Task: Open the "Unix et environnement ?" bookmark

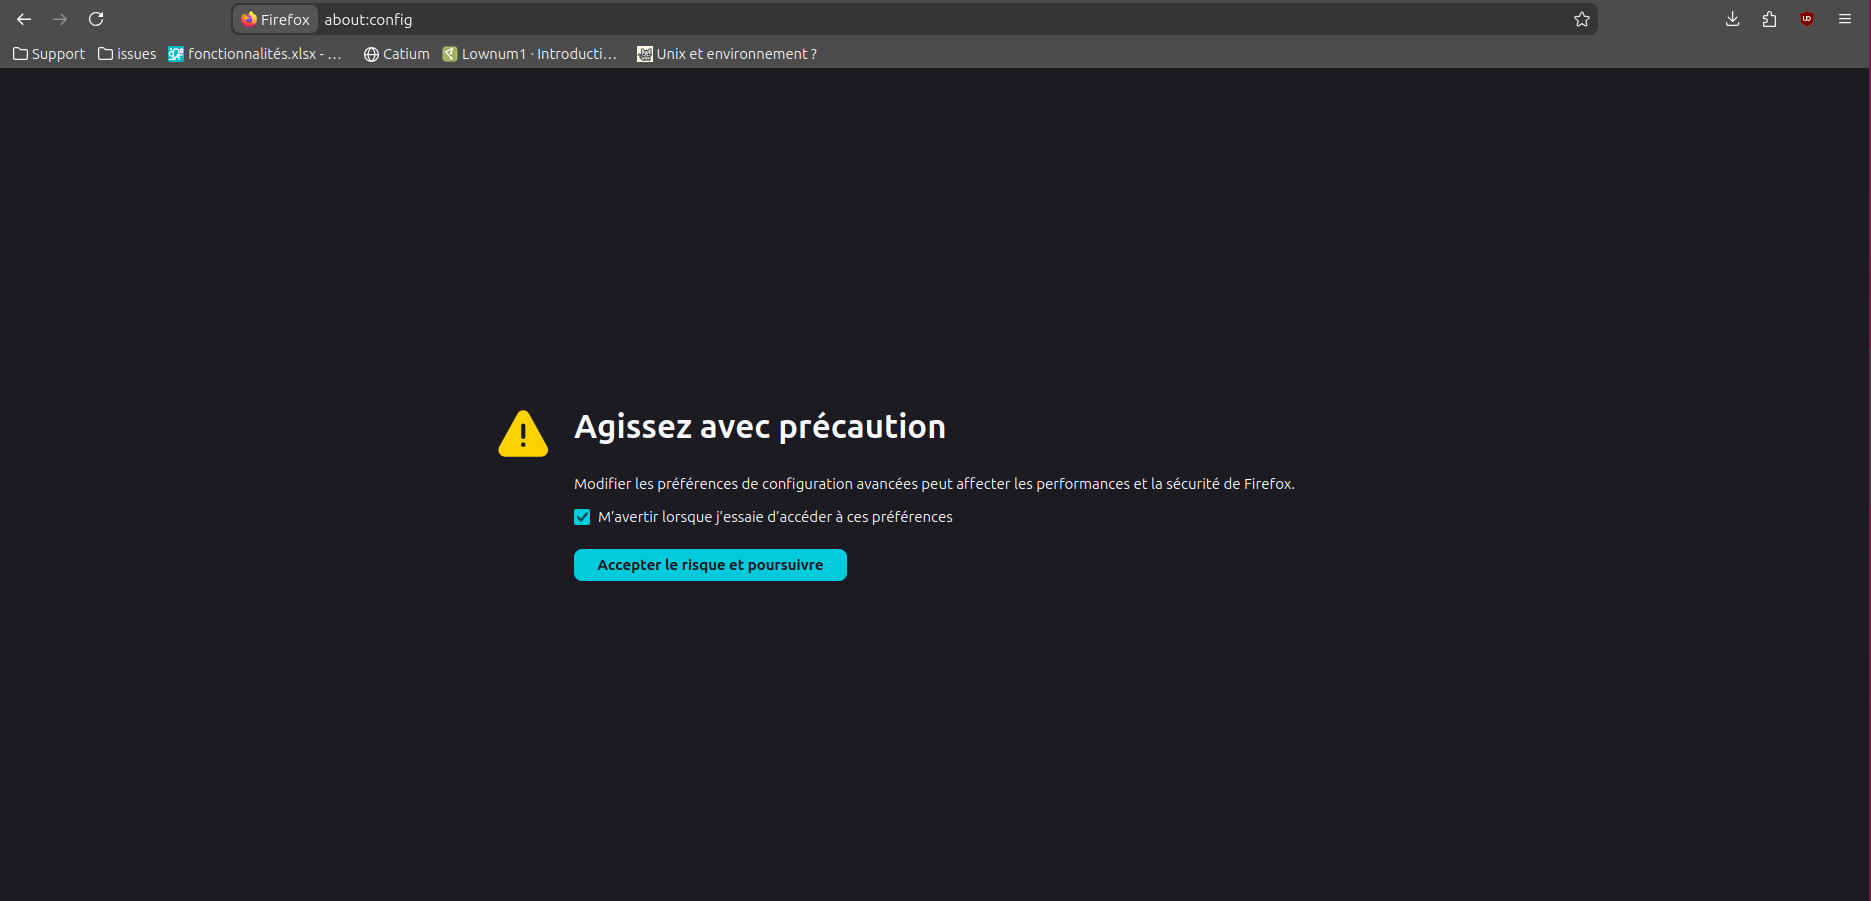Action: 727,54
